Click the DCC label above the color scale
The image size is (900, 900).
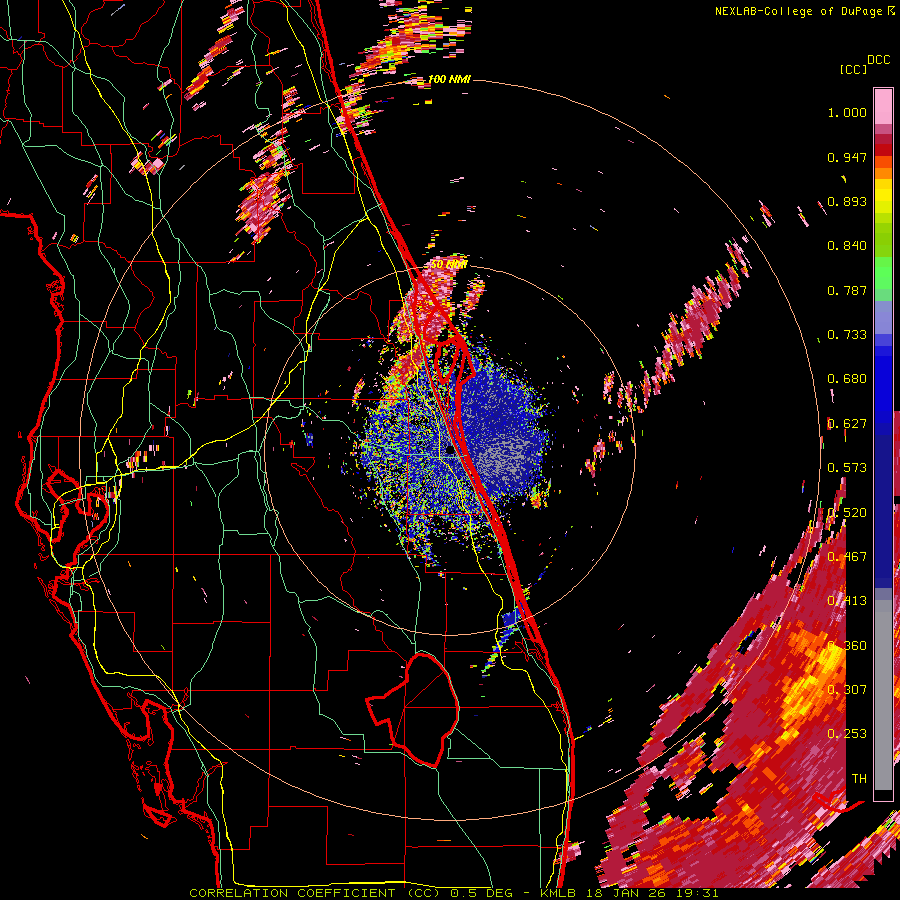click(878, 60)
